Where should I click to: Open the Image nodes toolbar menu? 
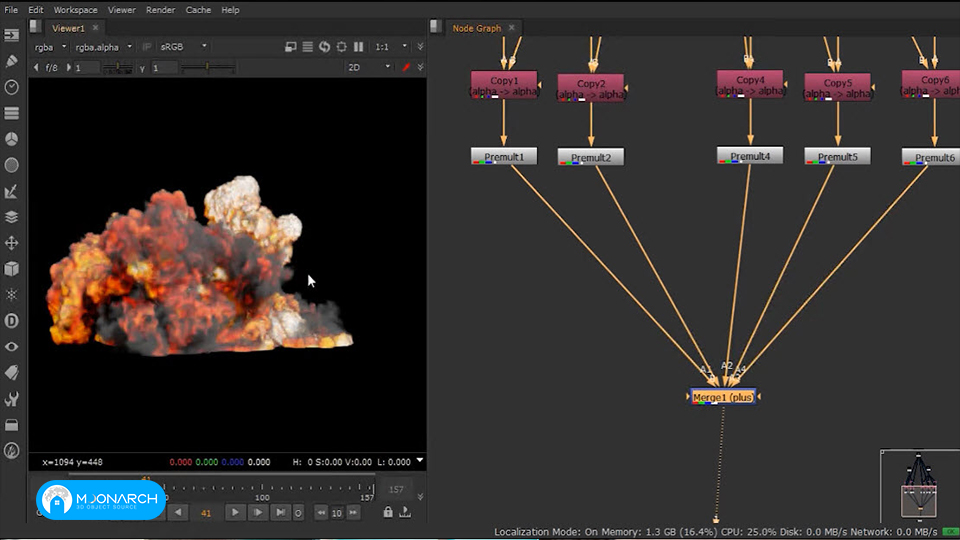point(12,36)
